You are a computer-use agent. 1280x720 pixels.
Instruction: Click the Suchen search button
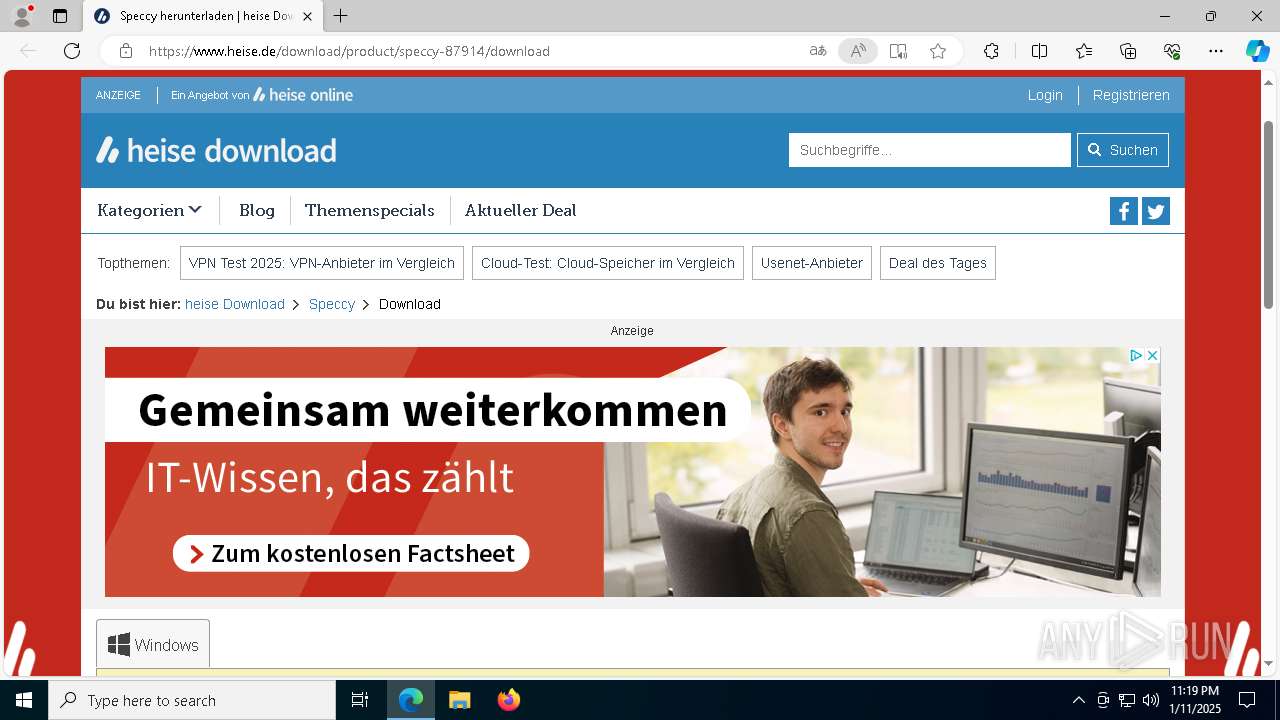(1122, 150)
